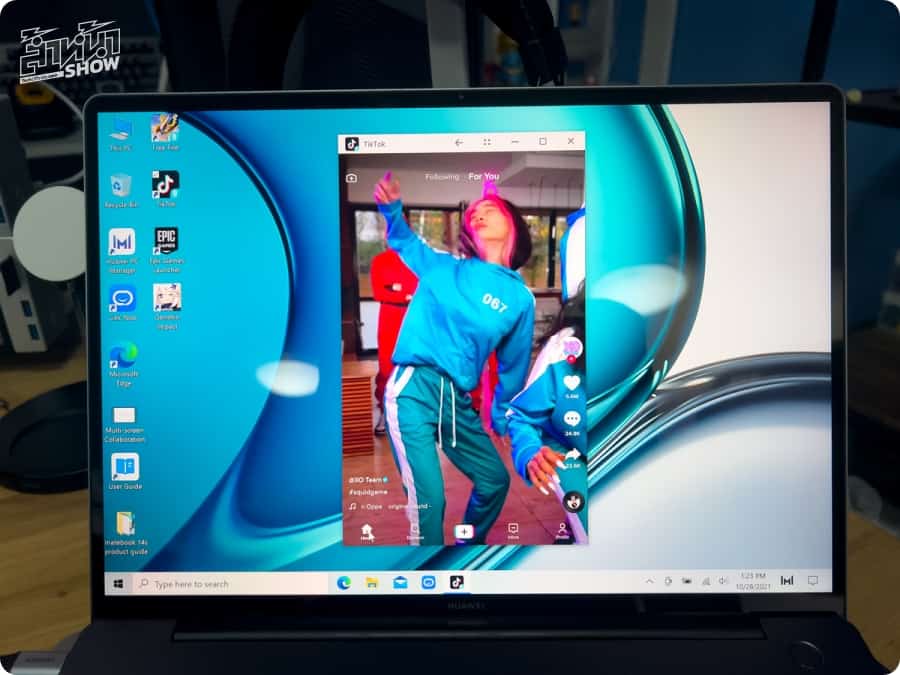Open Link Now from the taskbar

[x=428, y=583]
